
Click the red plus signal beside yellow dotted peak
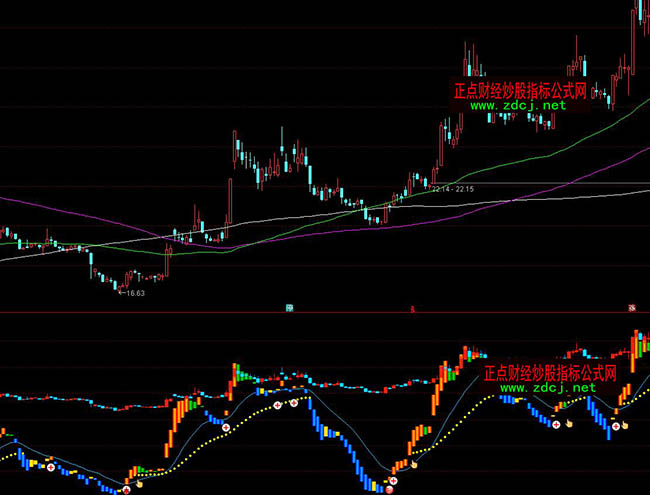tap(295, 402)
